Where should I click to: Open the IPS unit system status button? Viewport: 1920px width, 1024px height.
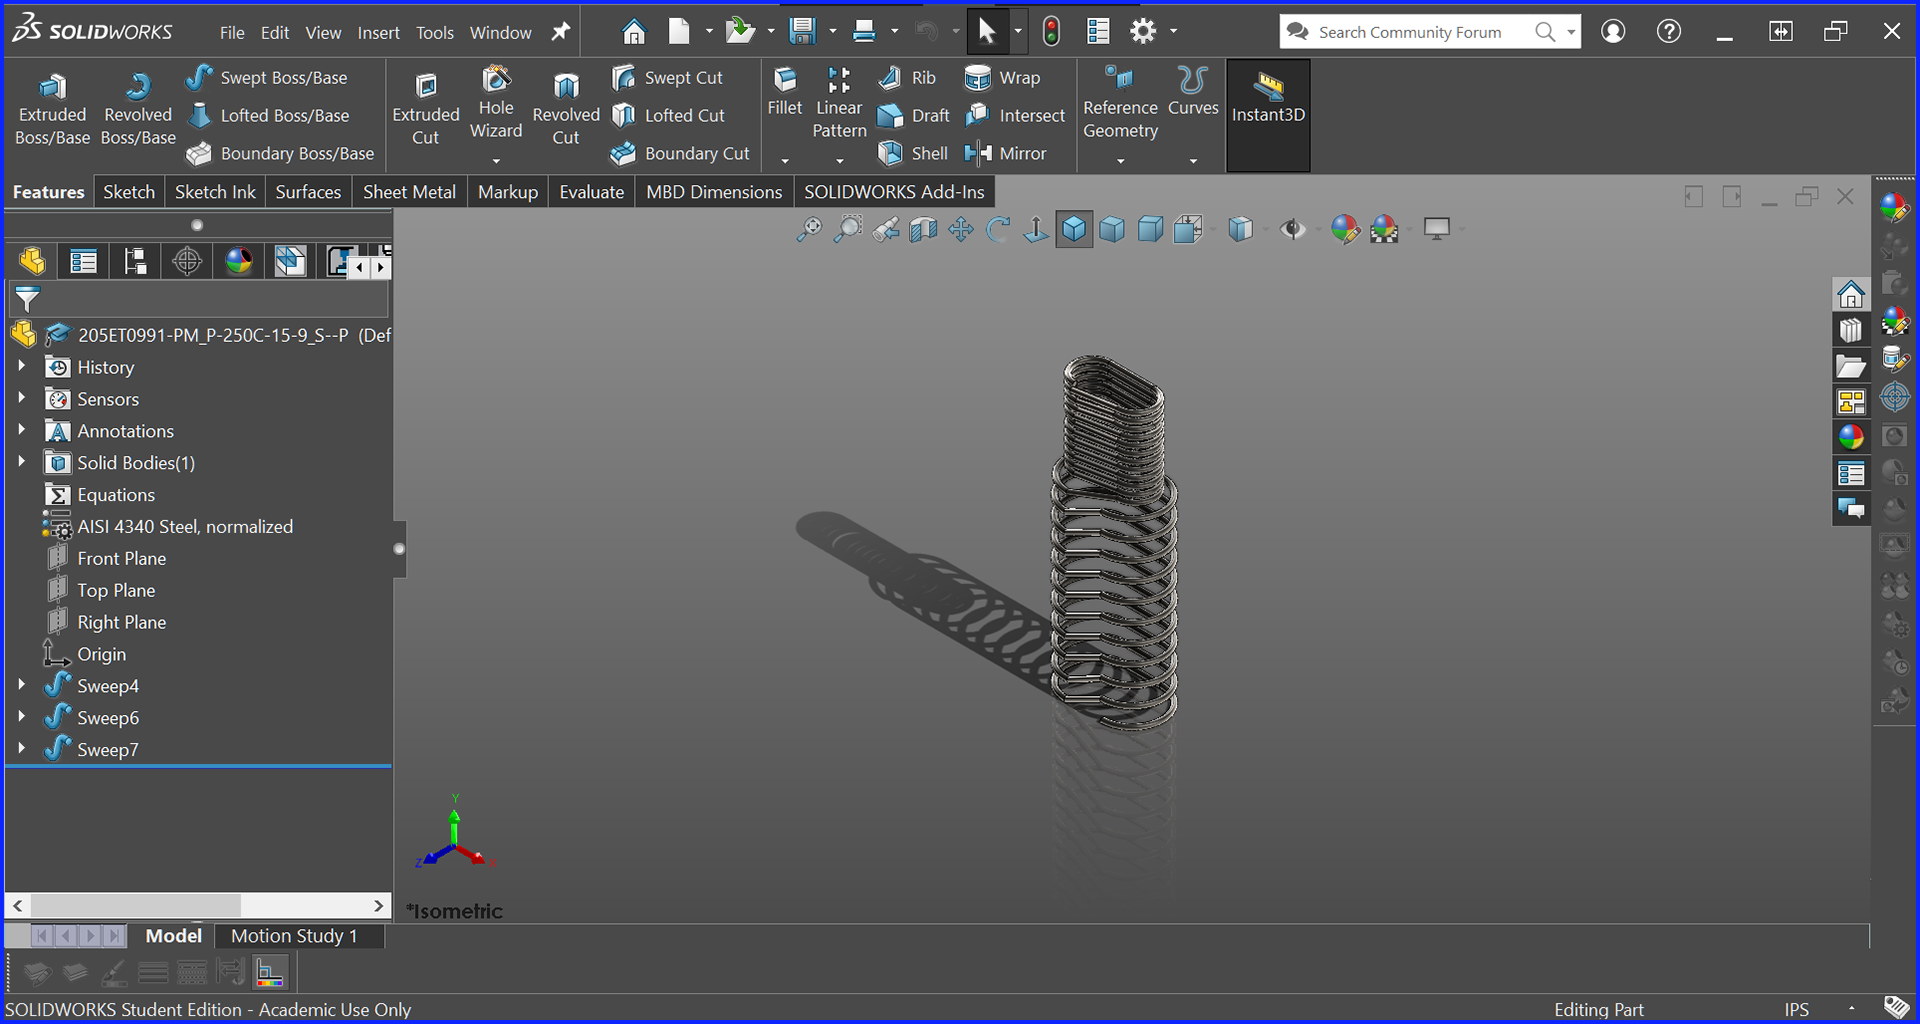pyautogui.click(x=1796, y=1009)
